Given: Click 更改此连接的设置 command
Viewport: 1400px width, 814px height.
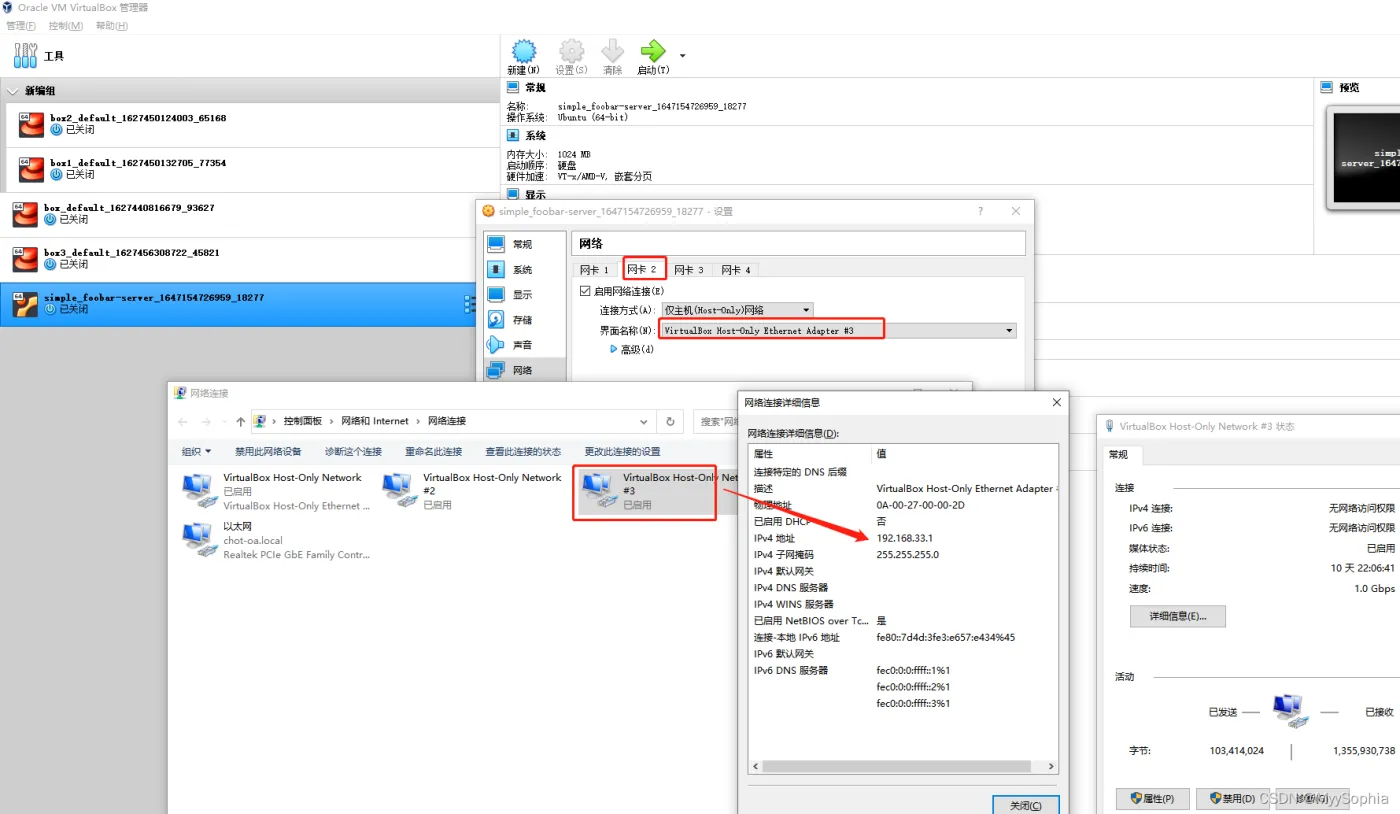Looking at the screenshot, I should [x=622, y=451].
